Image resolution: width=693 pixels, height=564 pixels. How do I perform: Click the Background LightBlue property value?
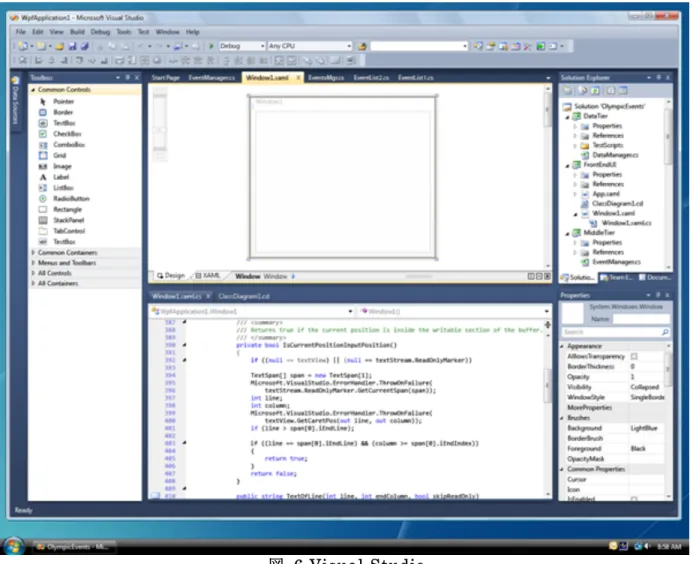coord(647,428)
